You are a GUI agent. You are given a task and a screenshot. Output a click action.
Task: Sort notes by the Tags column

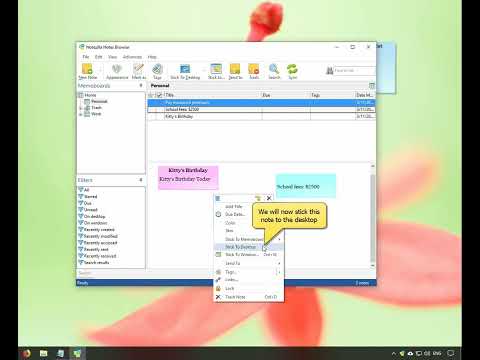point(332,95)
